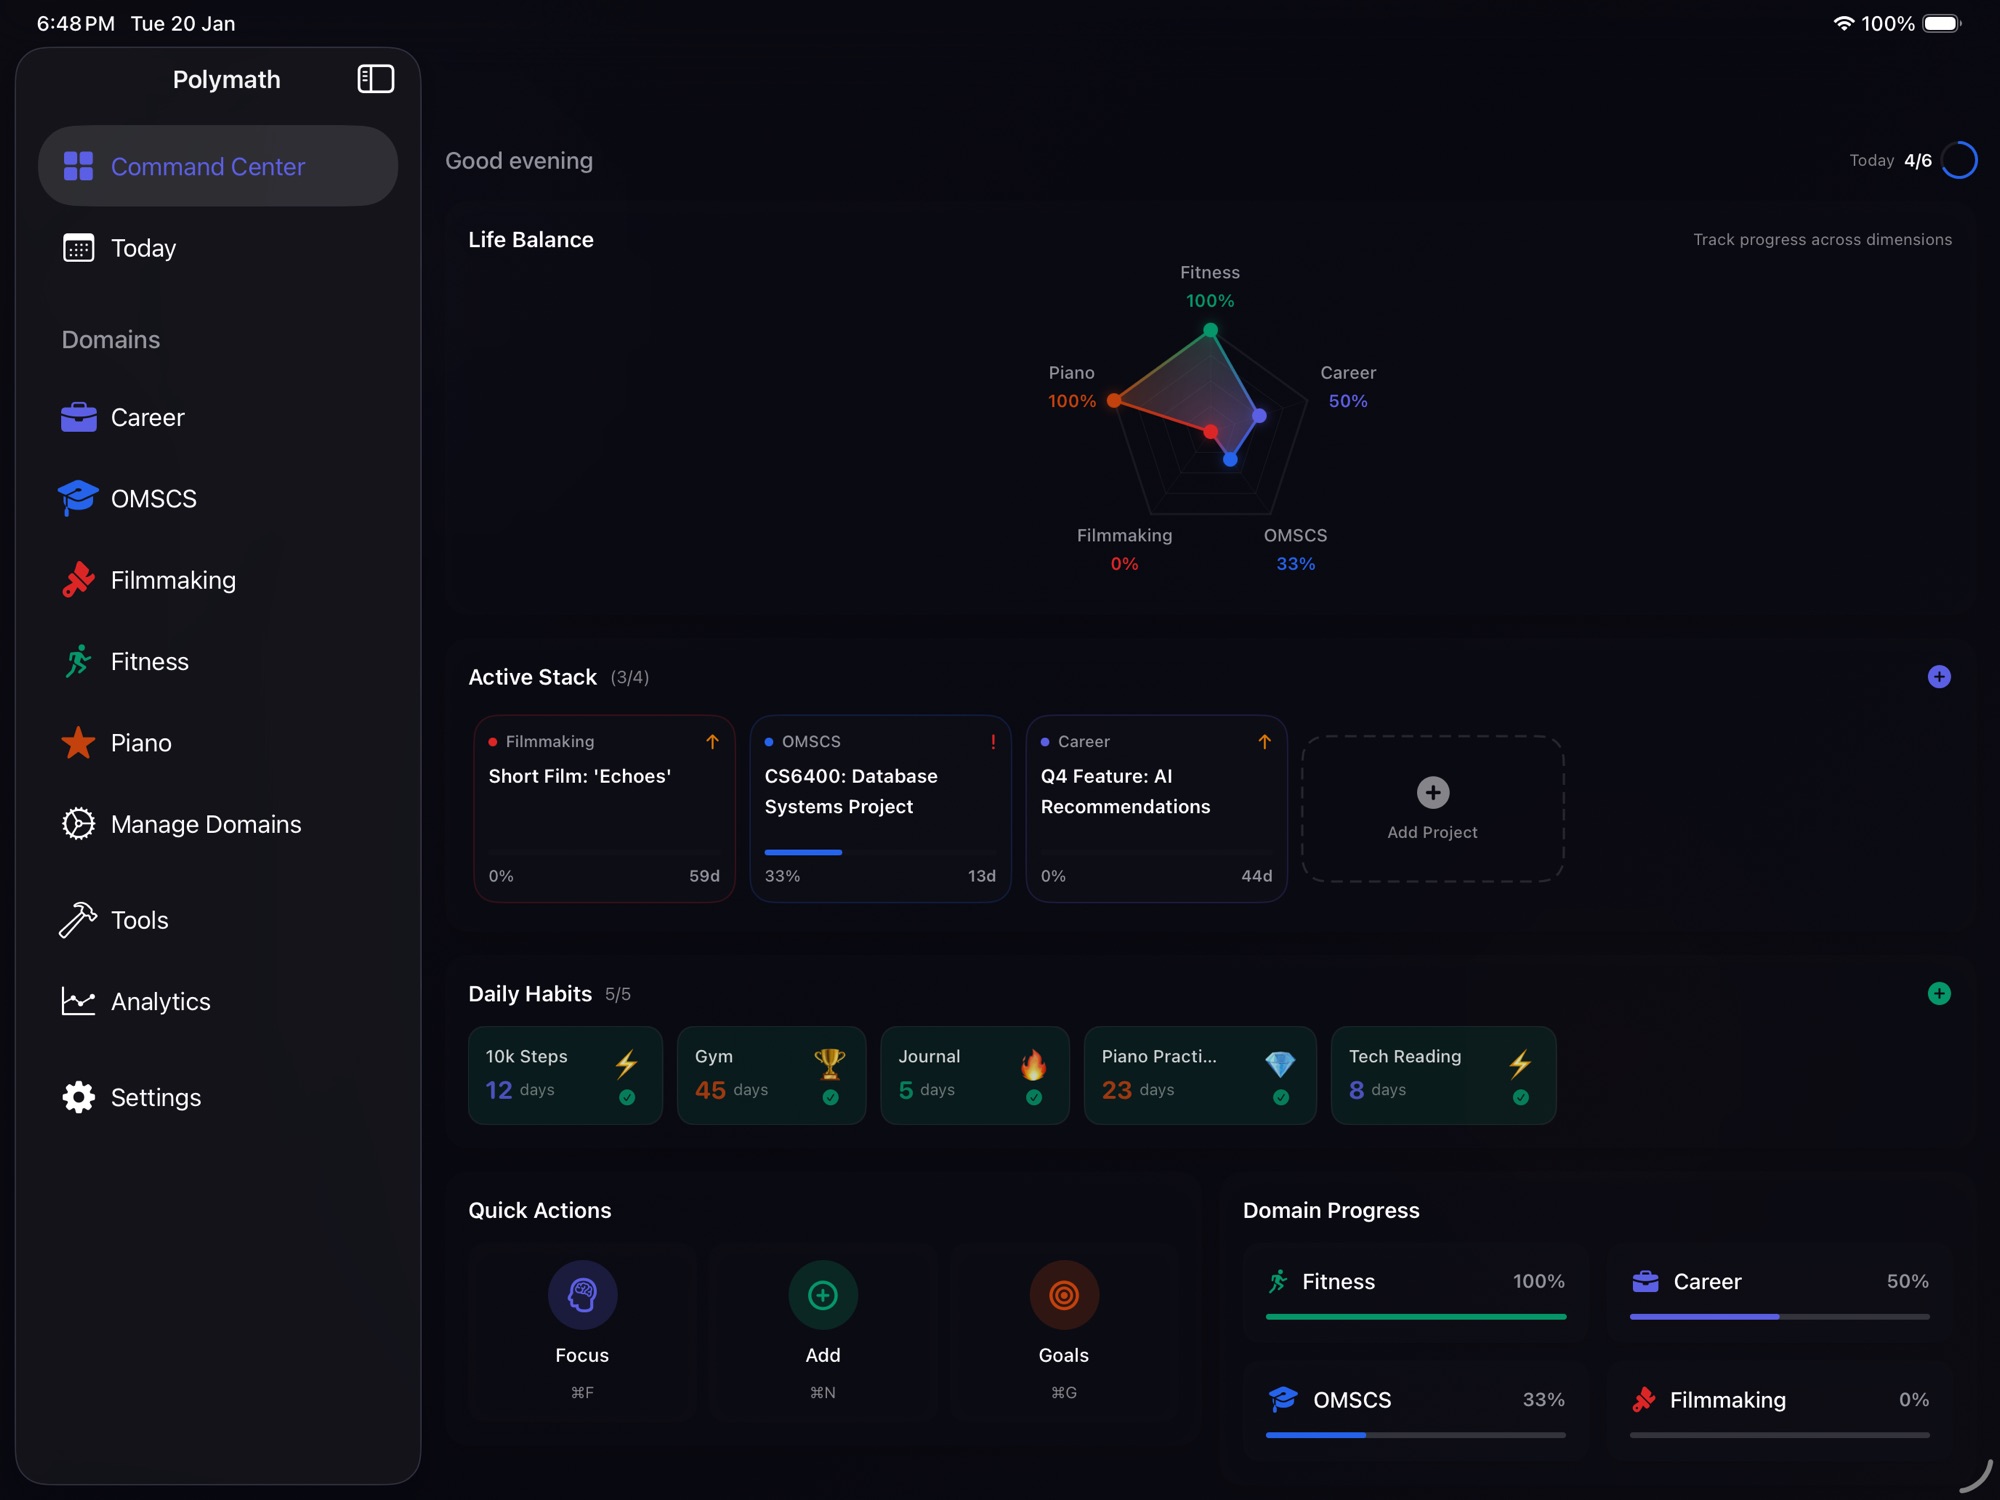
Task: Click the Focus brain icon in Quick Actions
Action: pyautogui.click(x=582, y=1294)
